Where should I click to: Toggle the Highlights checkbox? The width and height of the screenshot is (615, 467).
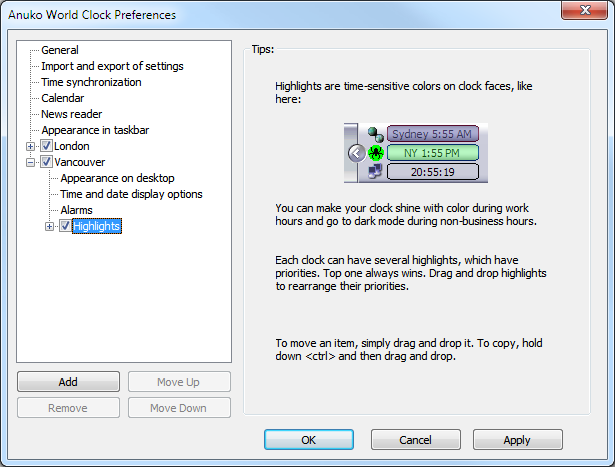click(65, 226)
